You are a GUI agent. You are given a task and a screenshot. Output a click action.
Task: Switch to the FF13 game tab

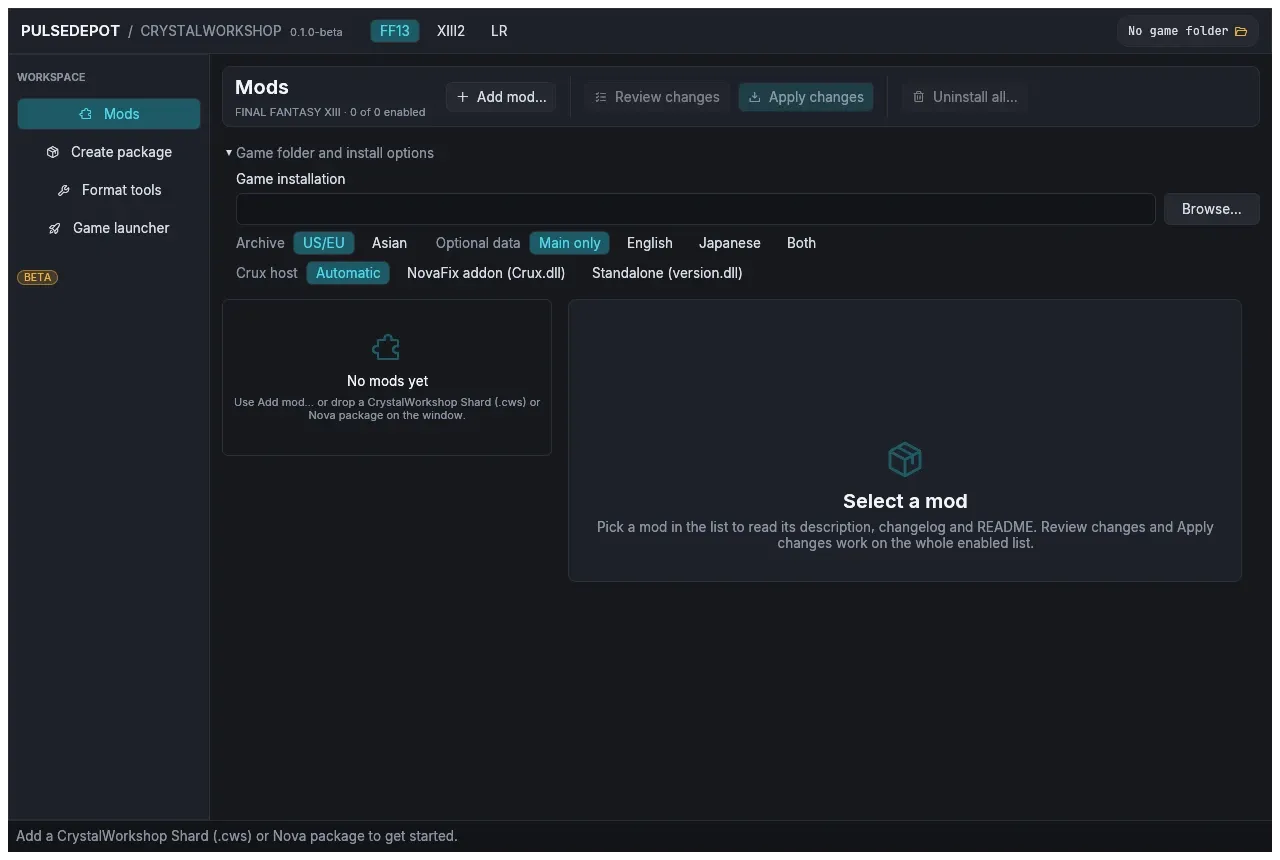pos(395,31)
